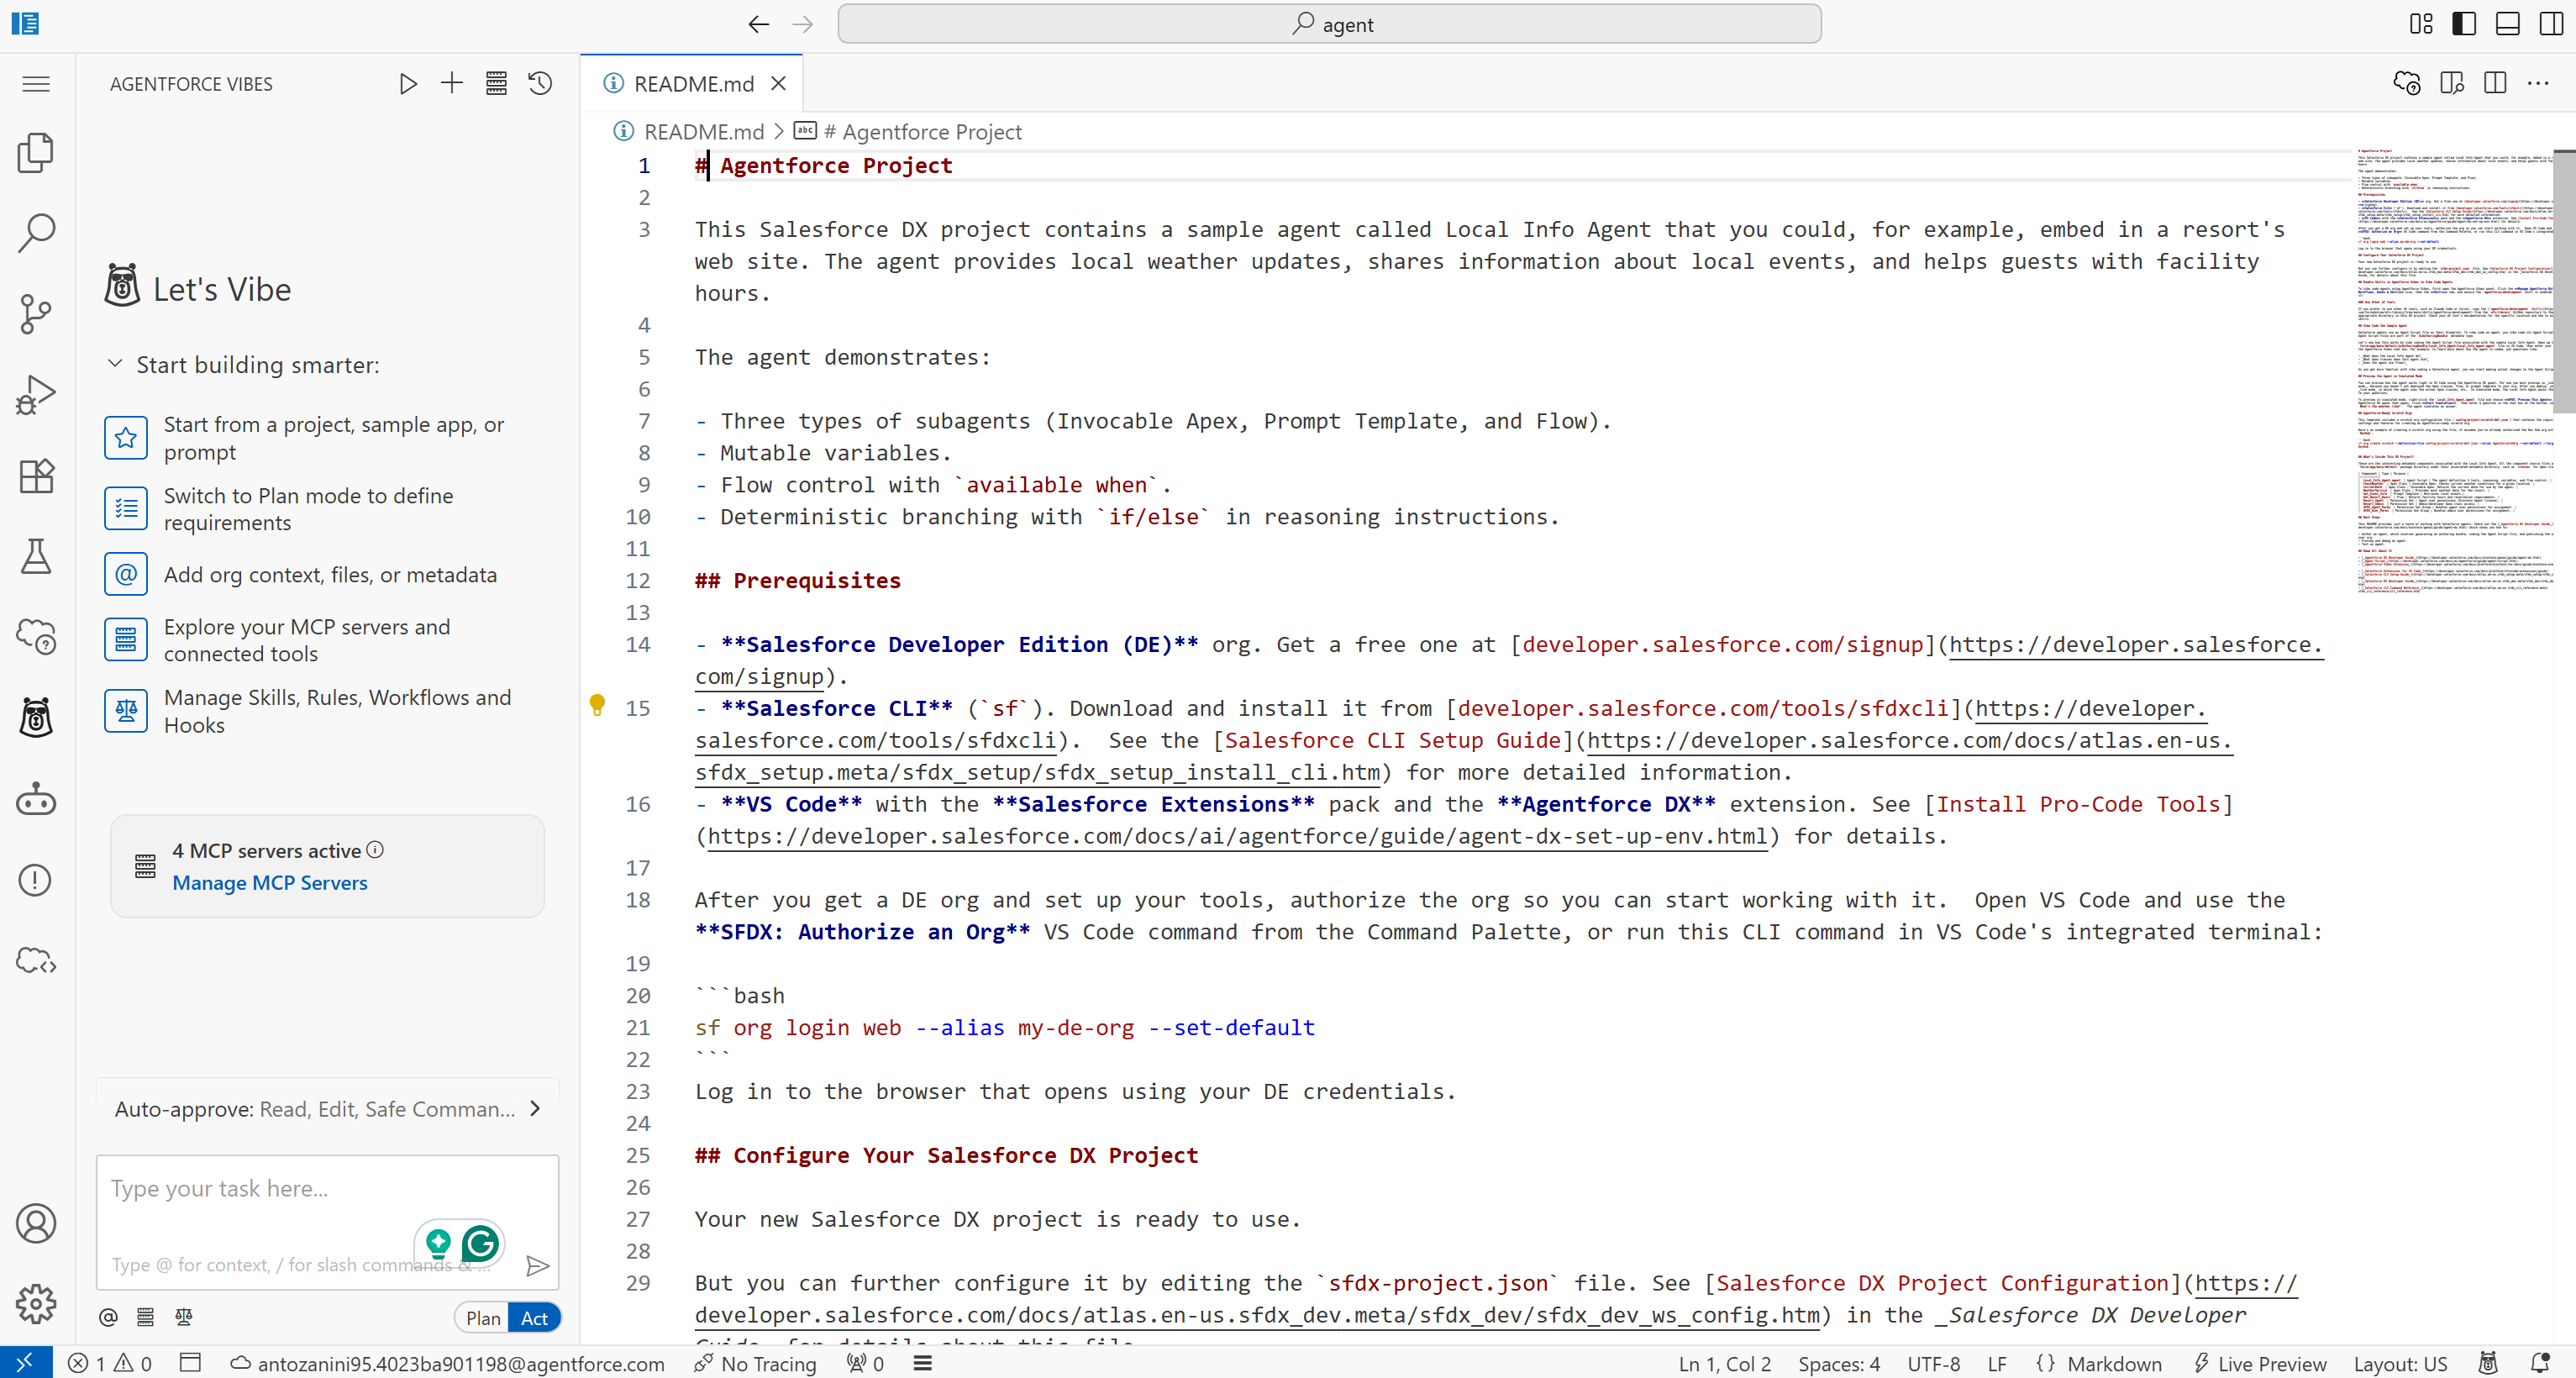This screenshot has height=1378, width=2576.
Task: Open the Explorer view in activity bar
Action: [36, 152]
